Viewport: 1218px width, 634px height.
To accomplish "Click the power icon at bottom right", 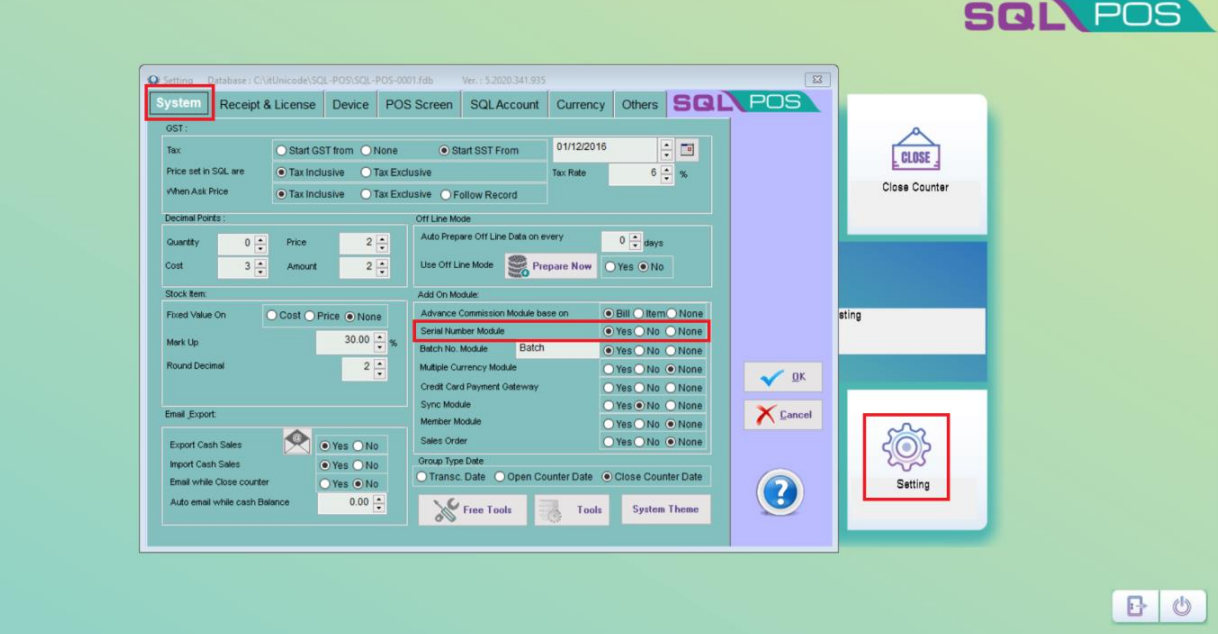I will point(1182,606).
